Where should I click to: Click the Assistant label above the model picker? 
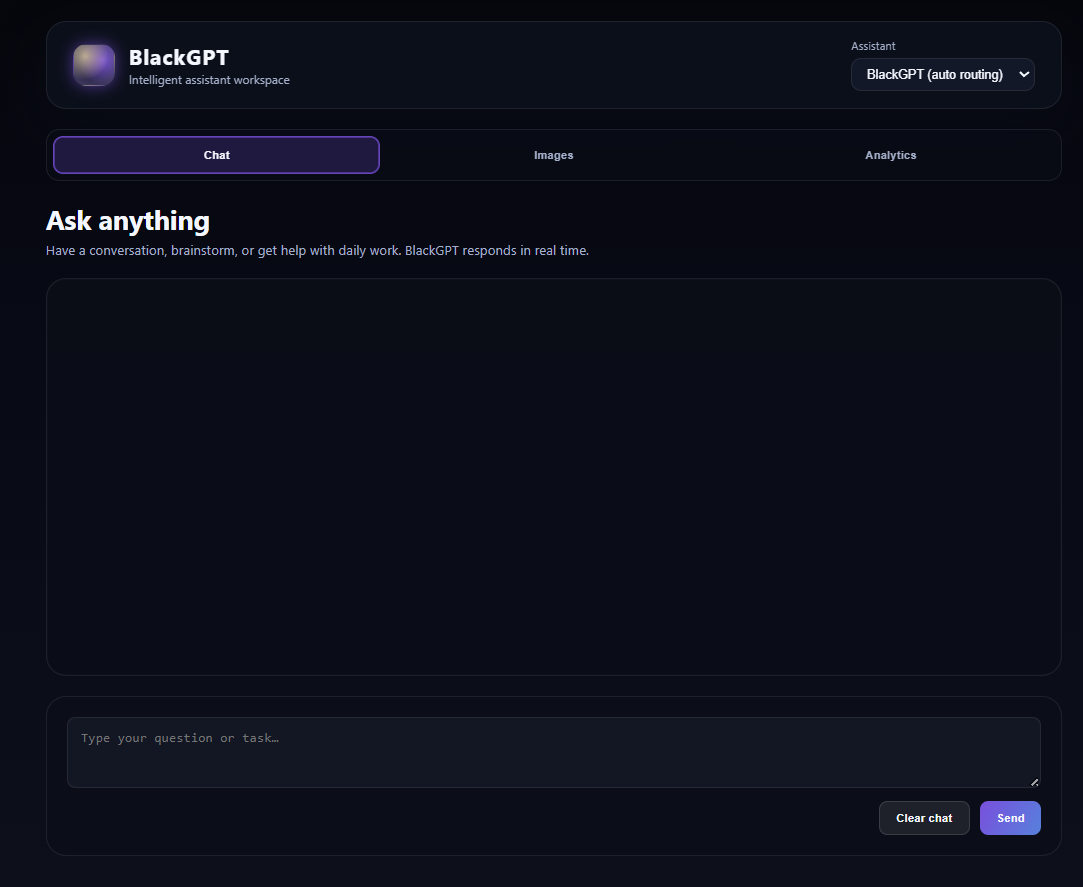pyautogui.click(x=873, y=45)
